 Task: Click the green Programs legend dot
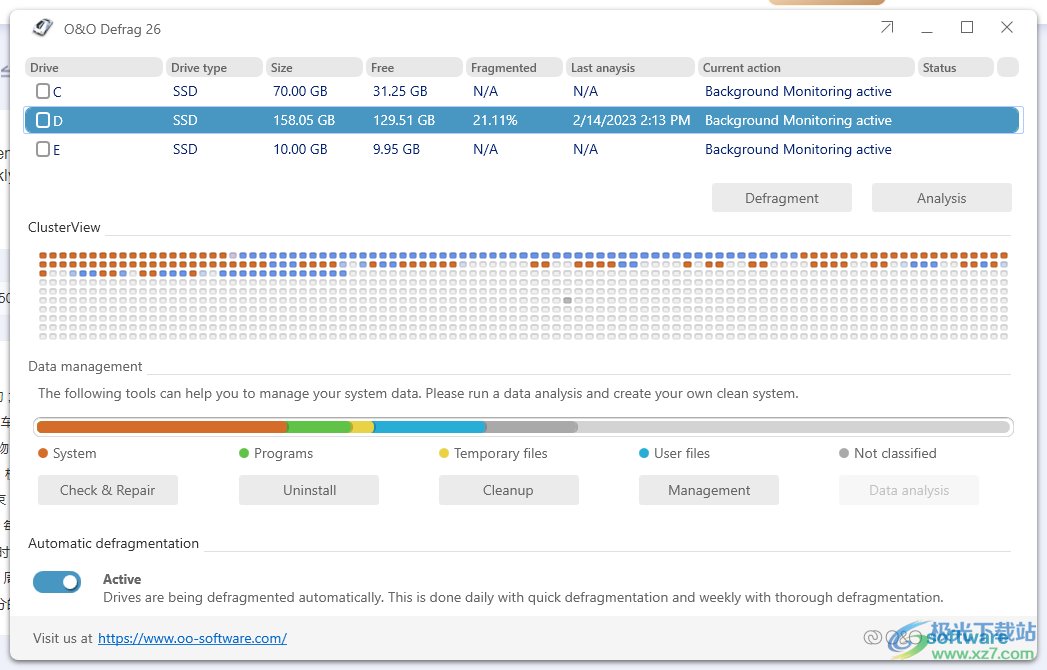pyautogui.click(x=244, y=454)
